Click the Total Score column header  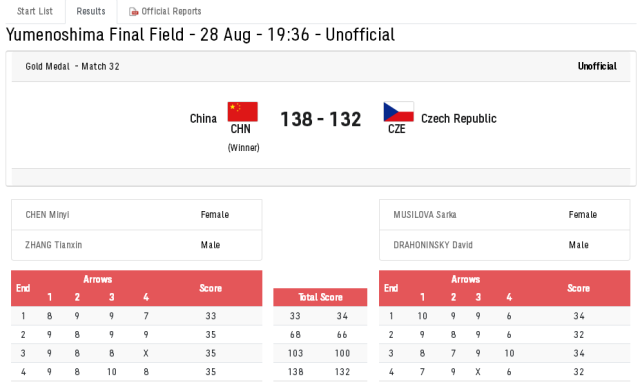point(320,297)
